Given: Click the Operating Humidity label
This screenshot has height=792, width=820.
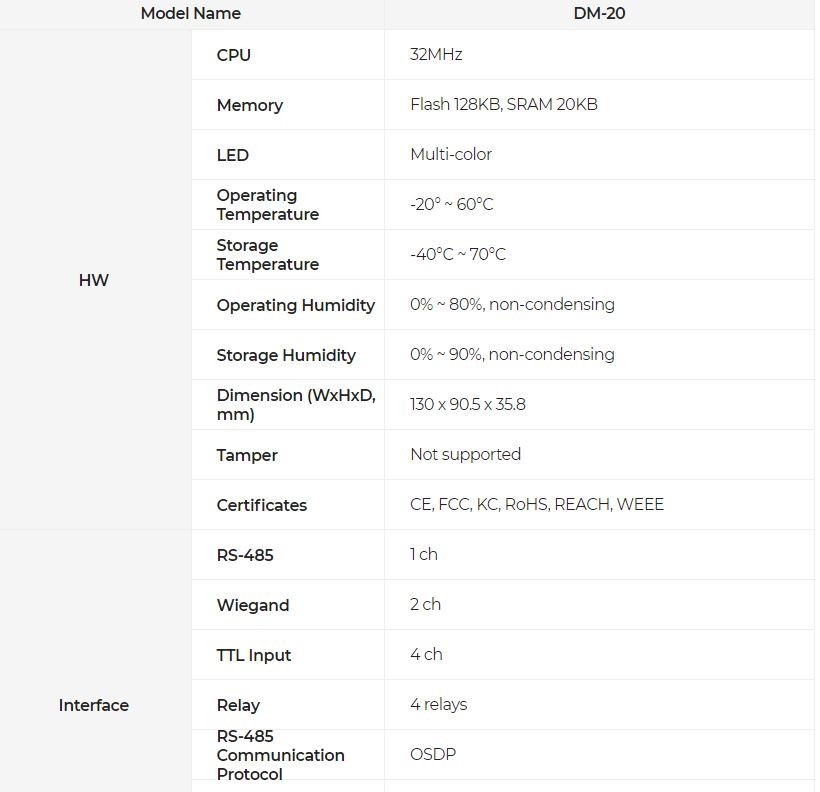Looking at the screenshot, I should (x=295, y=305).
